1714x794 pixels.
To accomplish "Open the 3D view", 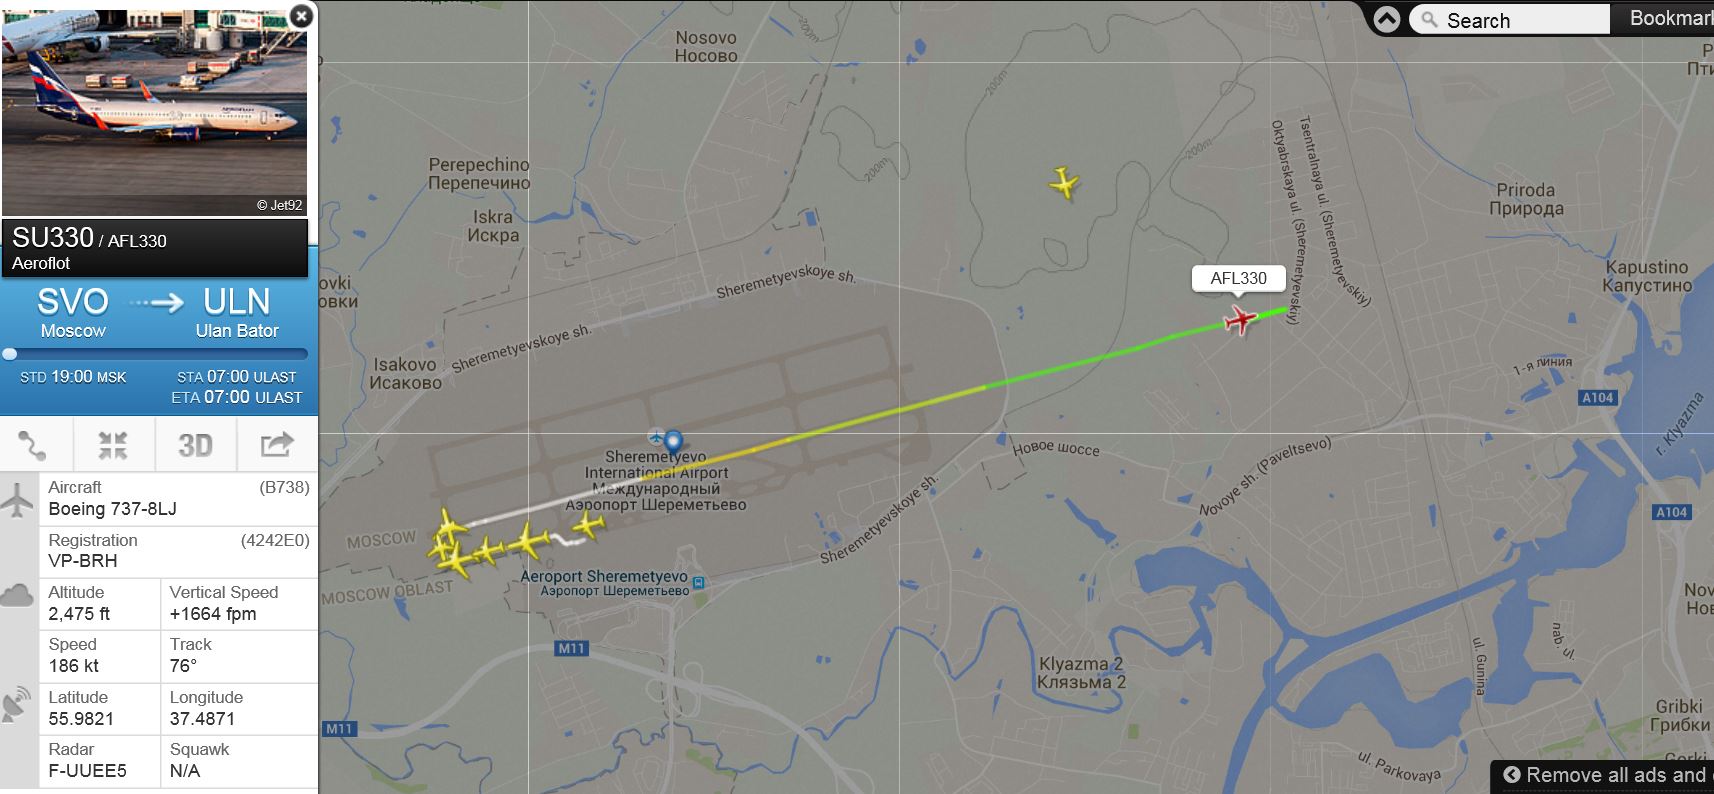I will [195, 445].
